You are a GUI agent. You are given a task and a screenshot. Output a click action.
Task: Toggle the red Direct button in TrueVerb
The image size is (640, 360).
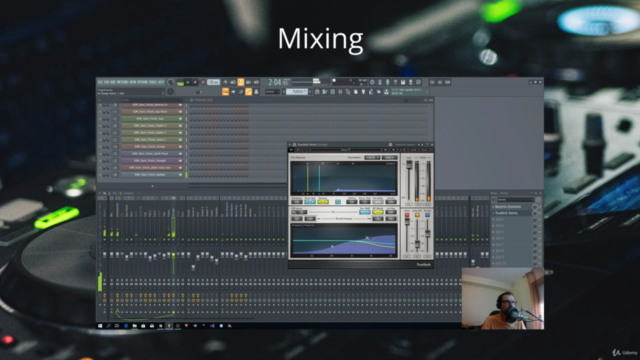[407, 215]
